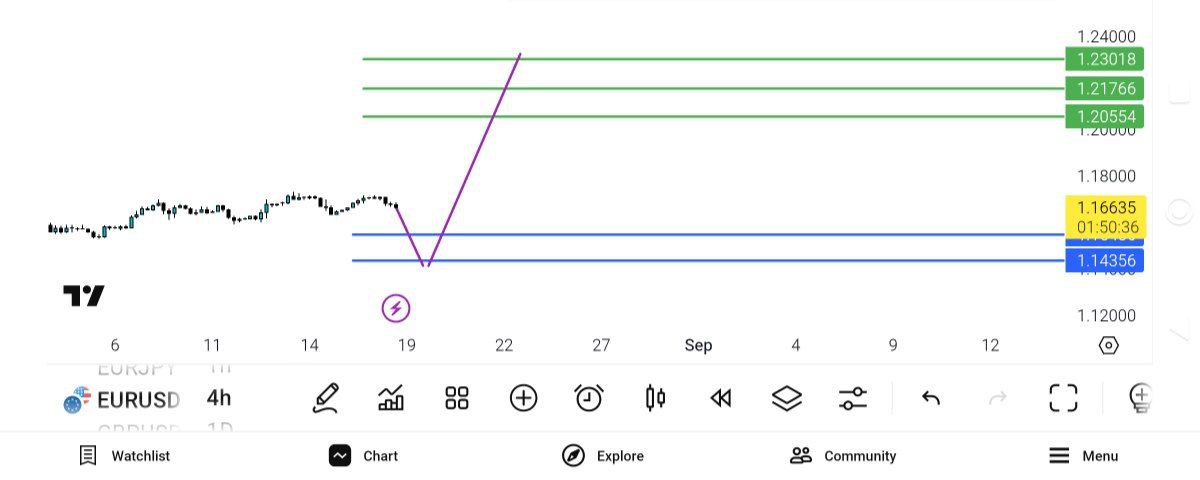The width and height of the screenshot is (1200, 480).
Task: Open the Community tab
Action: click(x=843, y=456)
